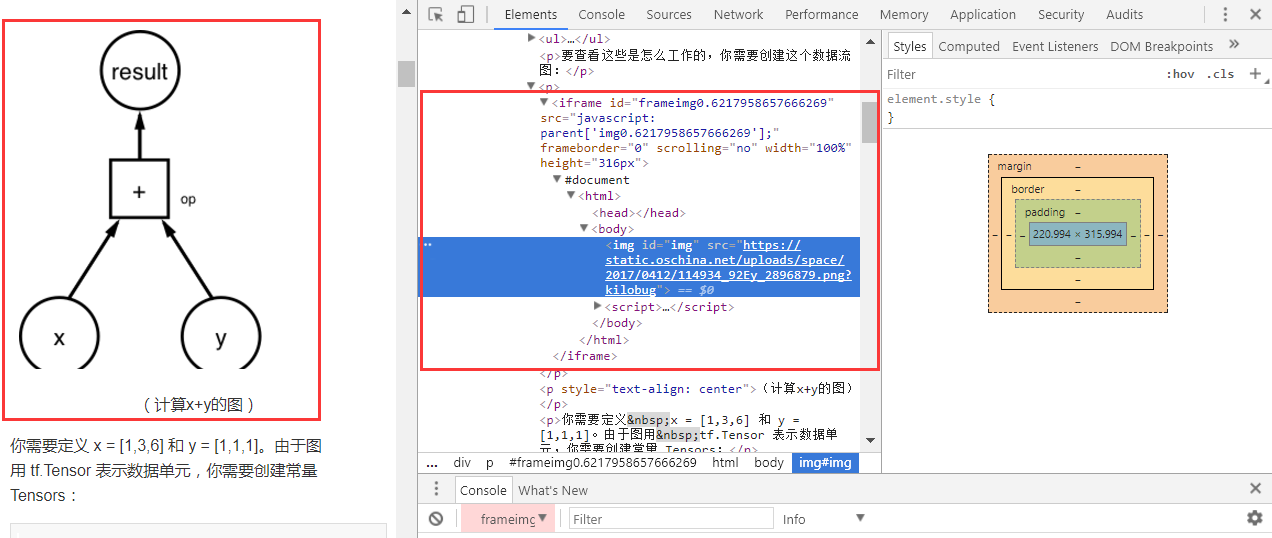Click the margin label in box model
This screenshot has height=538, width=1272.
pos(1014,166)
